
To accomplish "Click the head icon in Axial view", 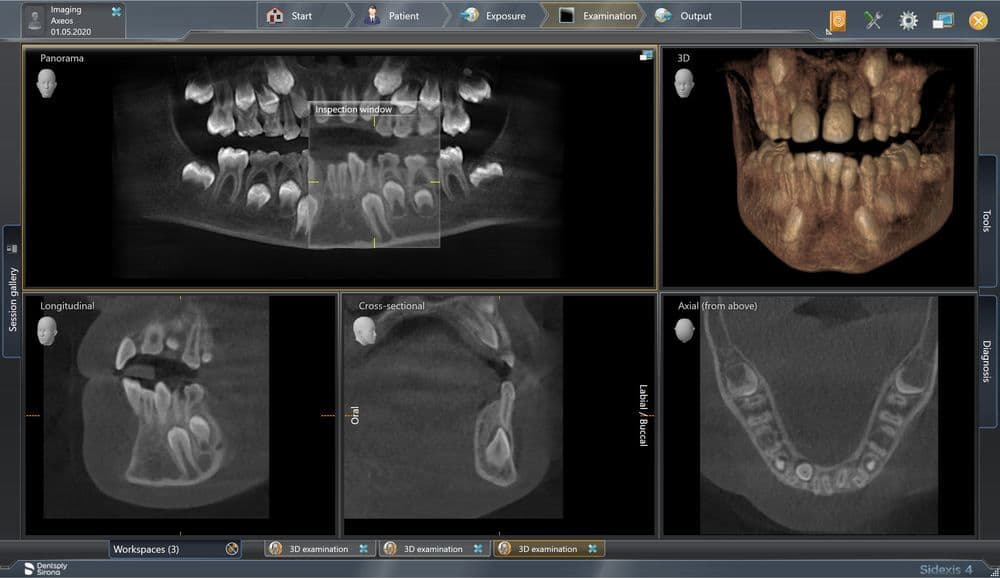I will pos(684,330).
